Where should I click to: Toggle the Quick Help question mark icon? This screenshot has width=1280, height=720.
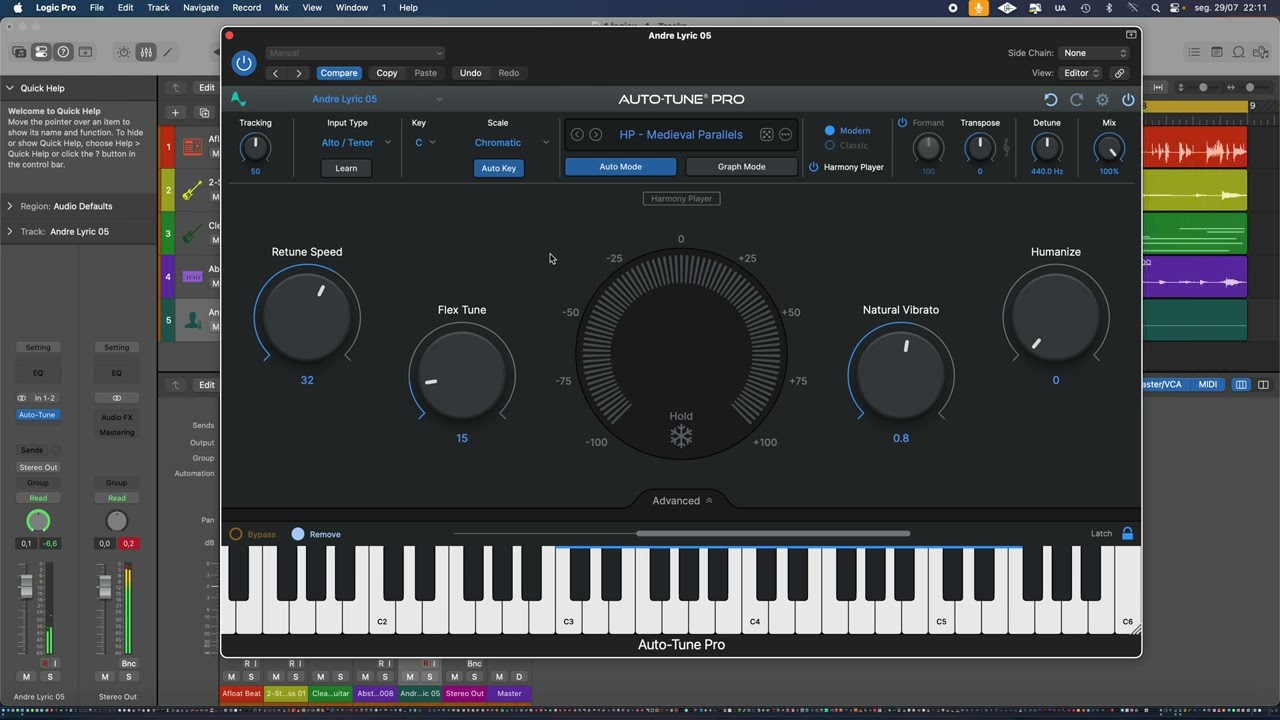point(63,52)
